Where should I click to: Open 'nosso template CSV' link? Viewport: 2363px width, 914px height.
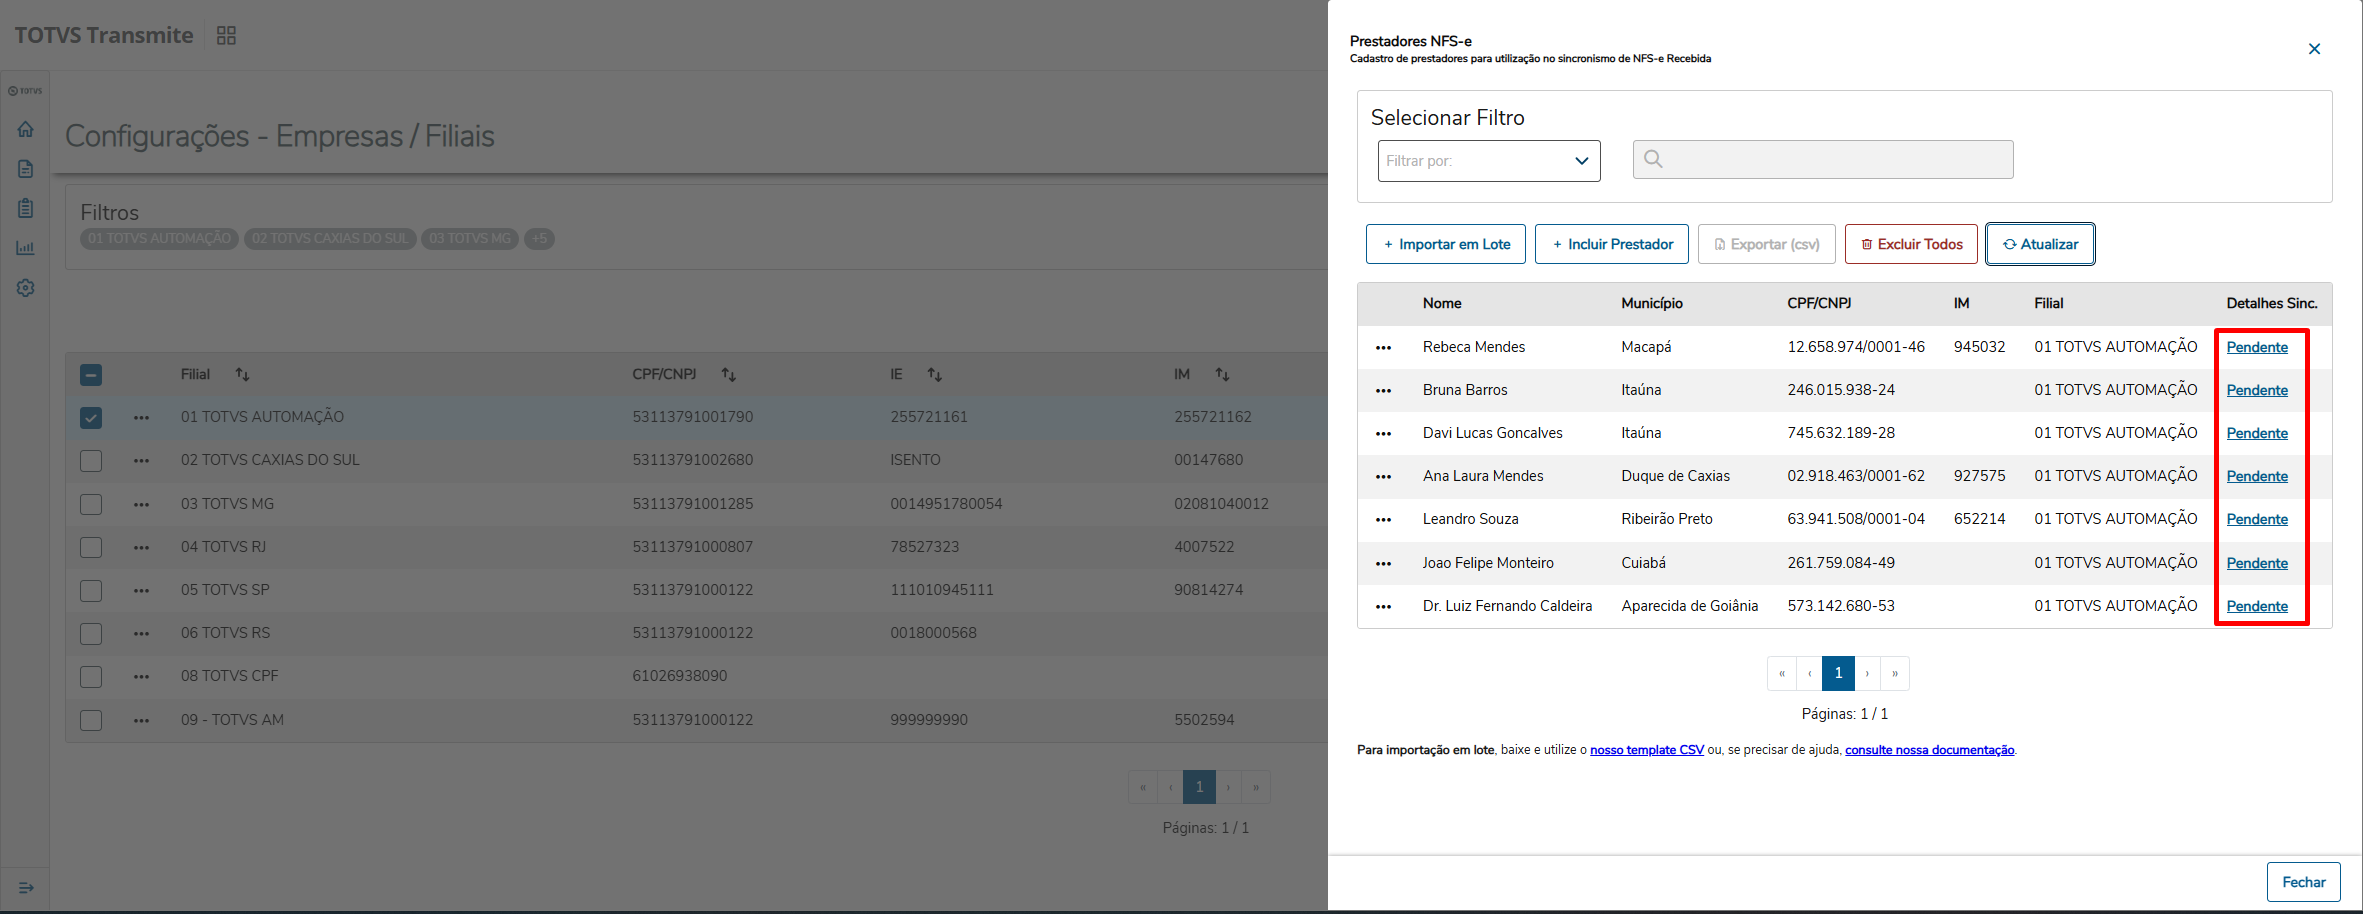(1646, 750)
